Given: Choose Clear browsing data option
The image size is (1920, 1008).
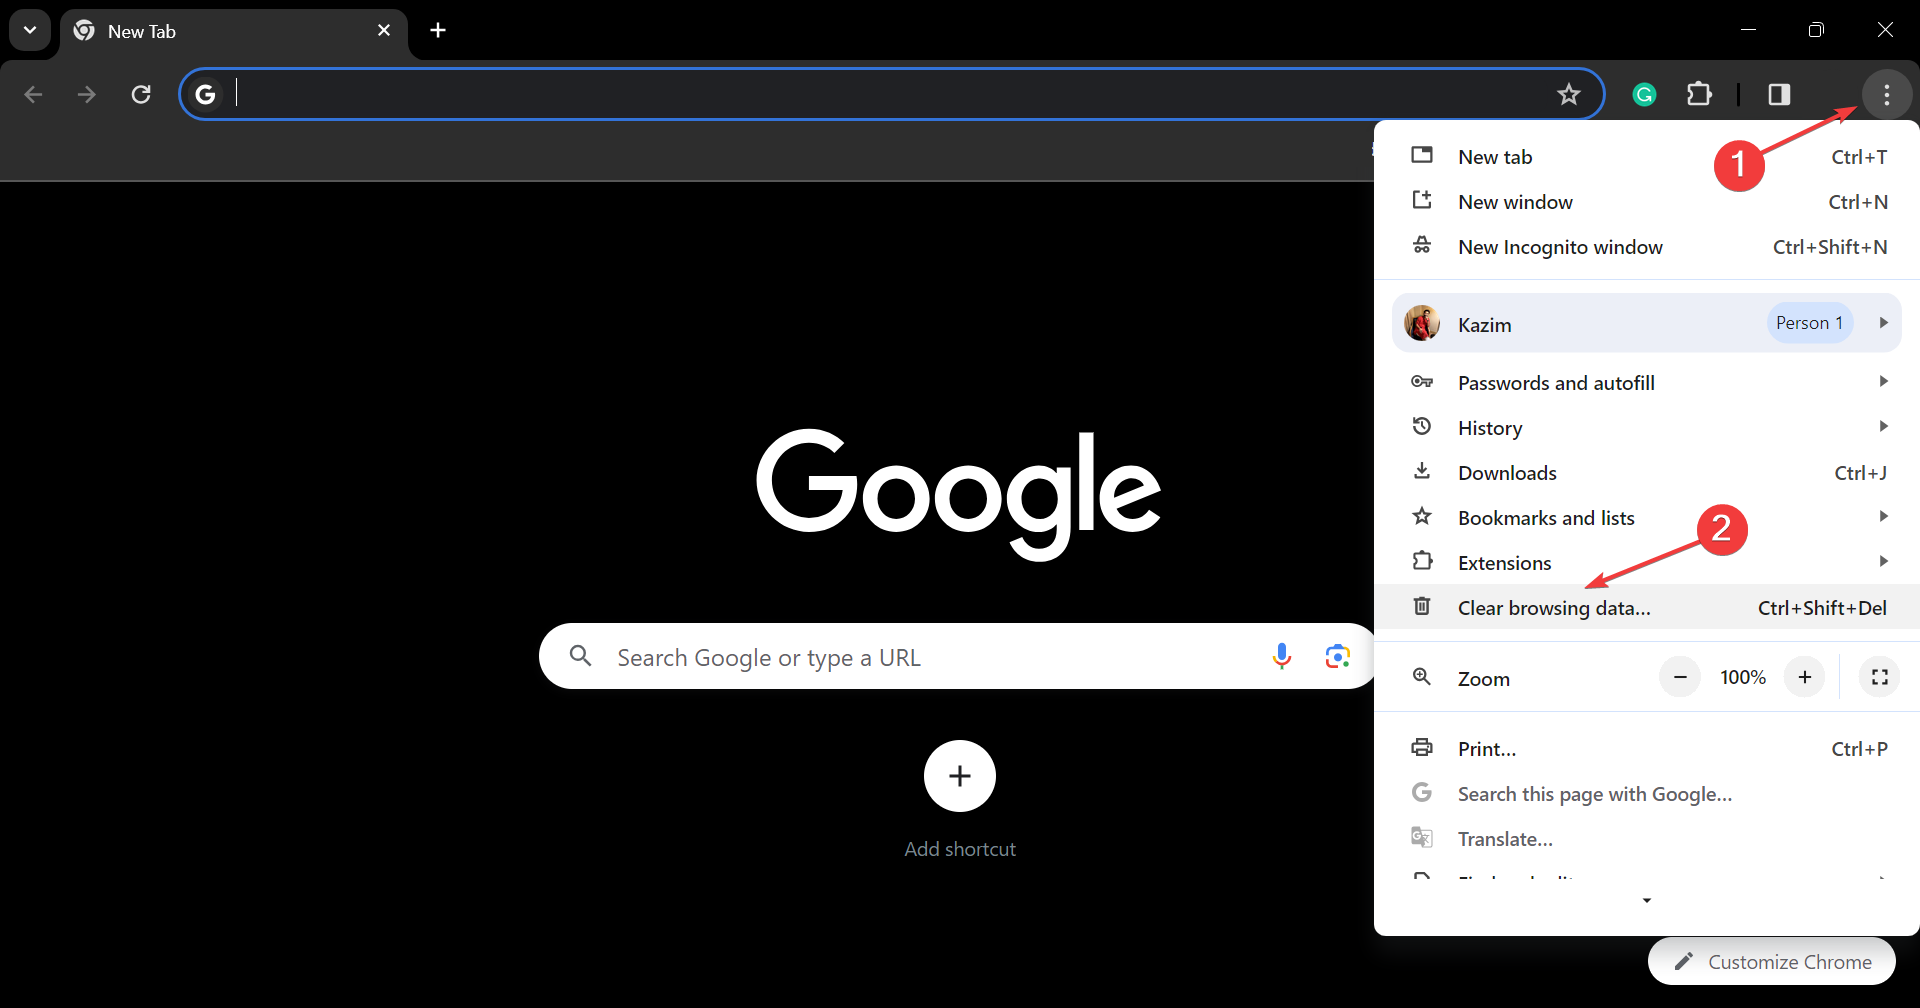Looking at the screenshot, I should [x=1647, y=608].
